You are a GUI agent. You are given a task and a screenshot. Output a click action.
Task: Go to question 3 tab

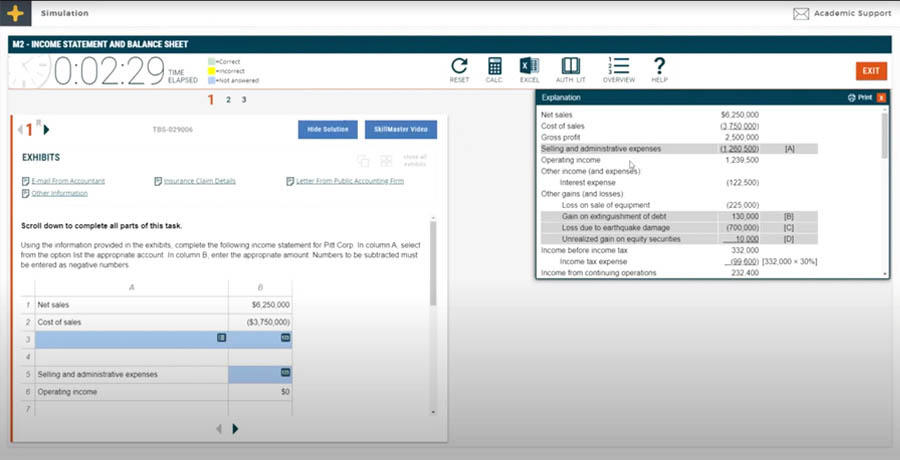pos(243,100)
